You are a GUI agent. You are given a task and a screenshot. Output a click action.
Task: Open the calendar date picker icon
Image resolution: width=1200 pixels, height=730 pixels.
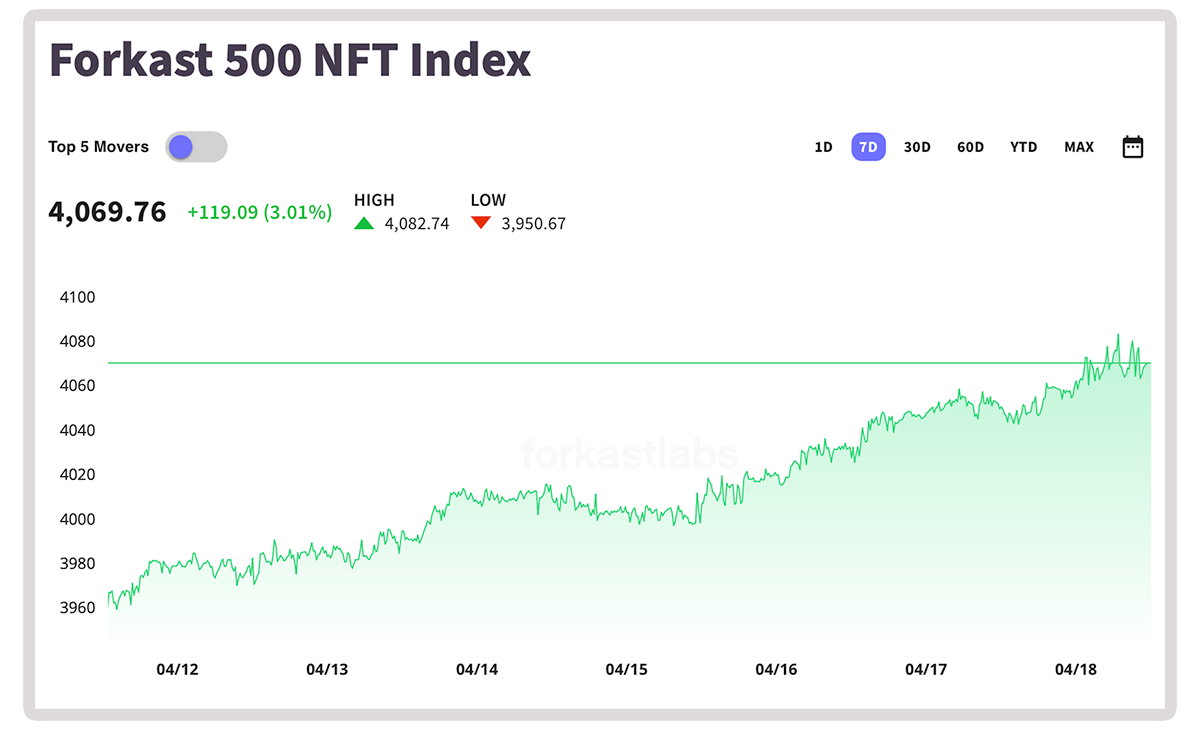point(1132,147)
